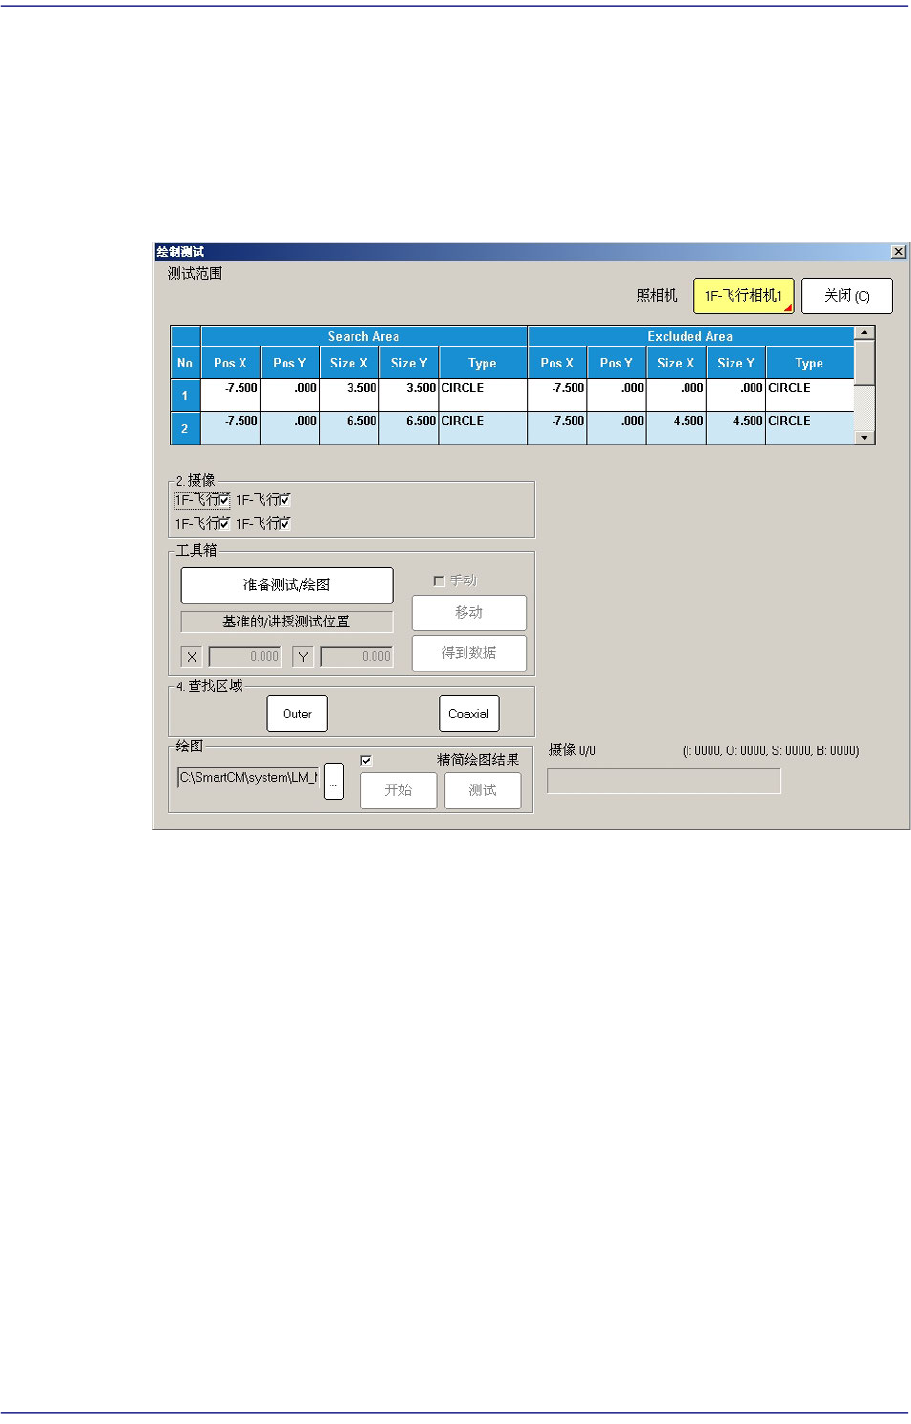Click the No column header
Viewport: 911px width, 1424px height.
tap(185, 363)
